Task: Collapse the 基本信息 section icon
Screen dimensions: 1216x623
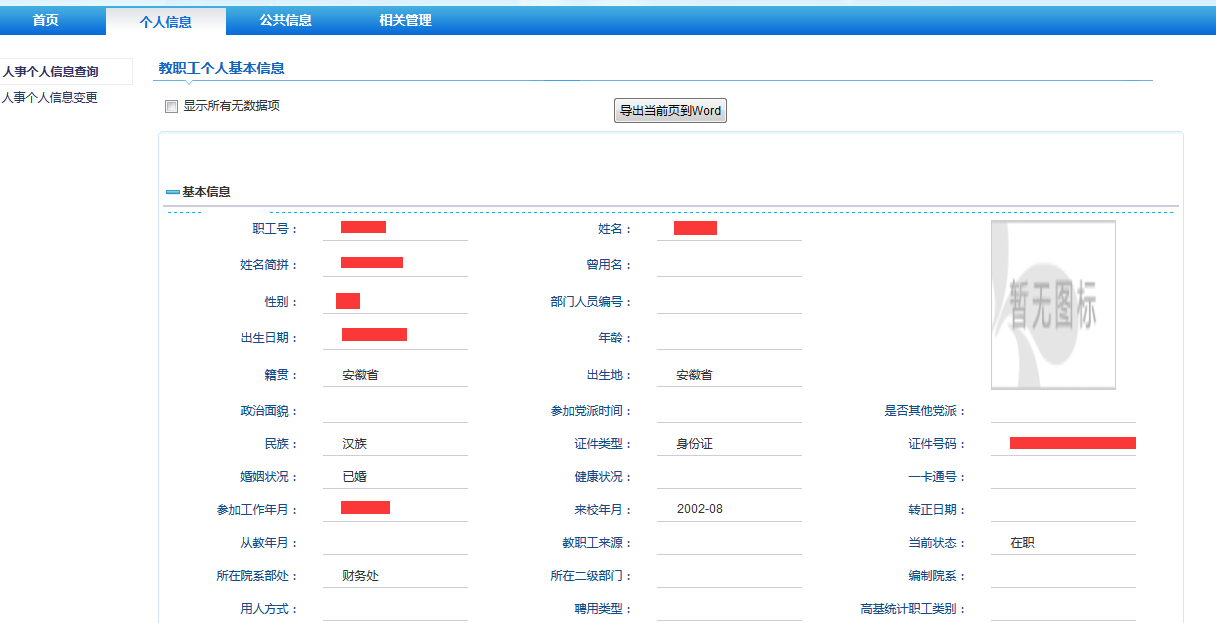Action: (x=172, y=192)
